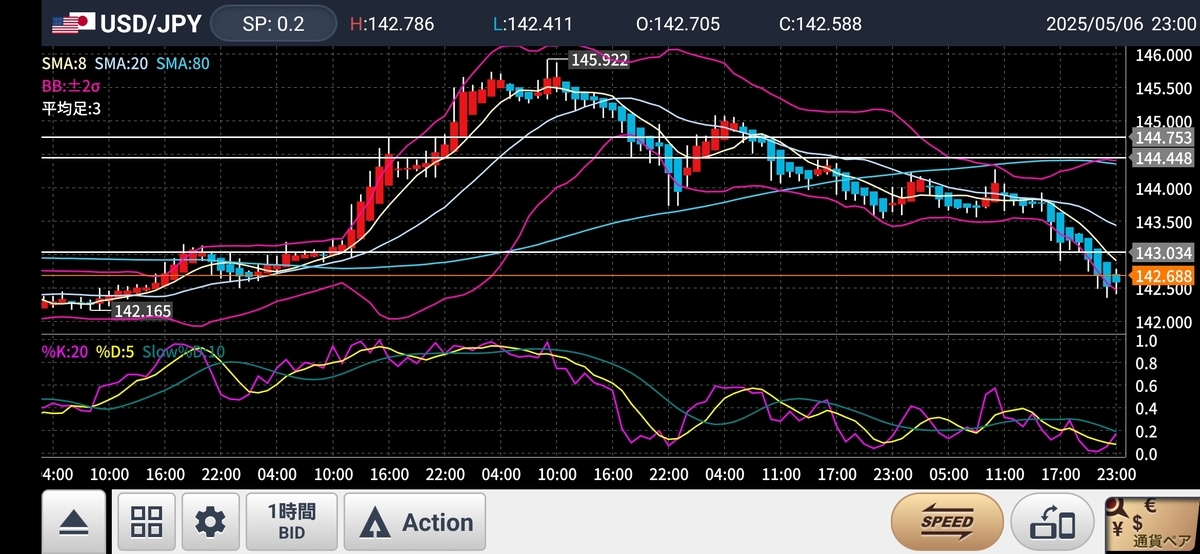The width and height of the screenshot is (1200, 554).
Task: Tap the 146.000 price axis label
Action: [x=1165, y=55]
